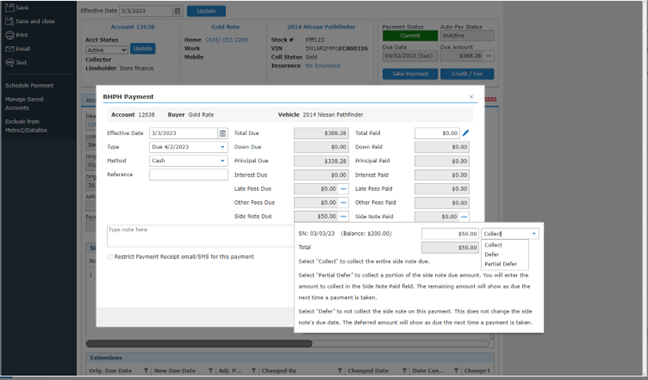This screenshot has width=648, height=380.
Task: Click the Total Due $388.28 value
Action: pos(322,133)
